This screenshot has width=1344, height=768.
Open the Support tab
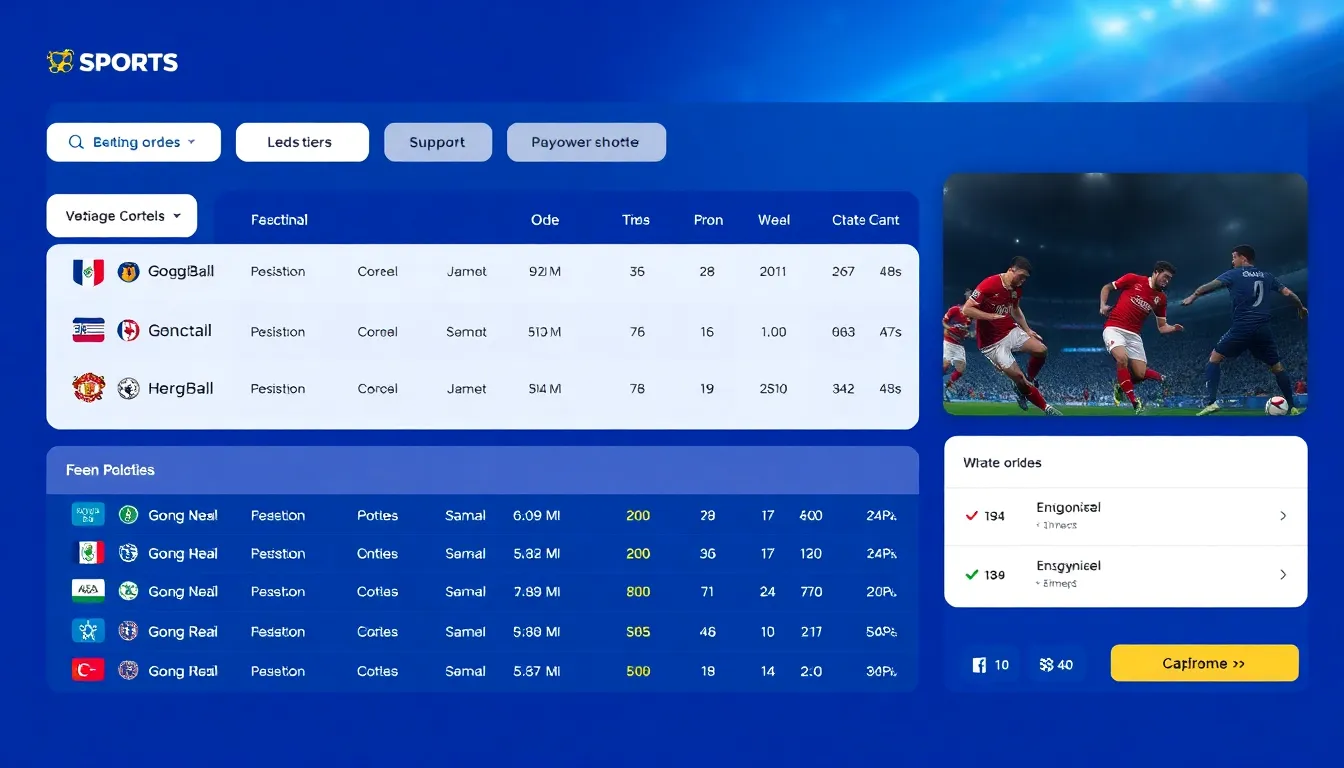[437, 142]
